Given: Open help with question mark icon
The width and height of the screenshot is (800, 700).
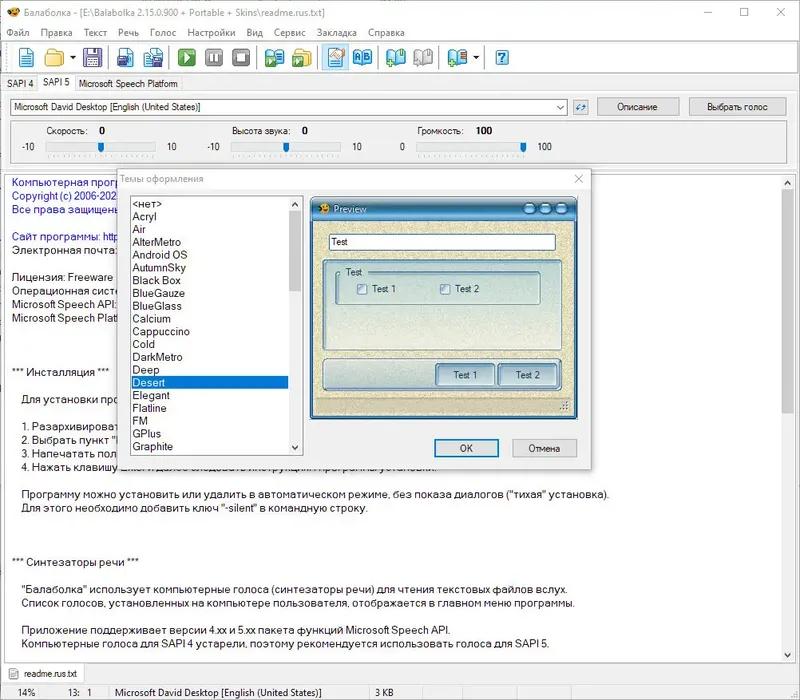Looking at the screenshot, I should point(502,57).
